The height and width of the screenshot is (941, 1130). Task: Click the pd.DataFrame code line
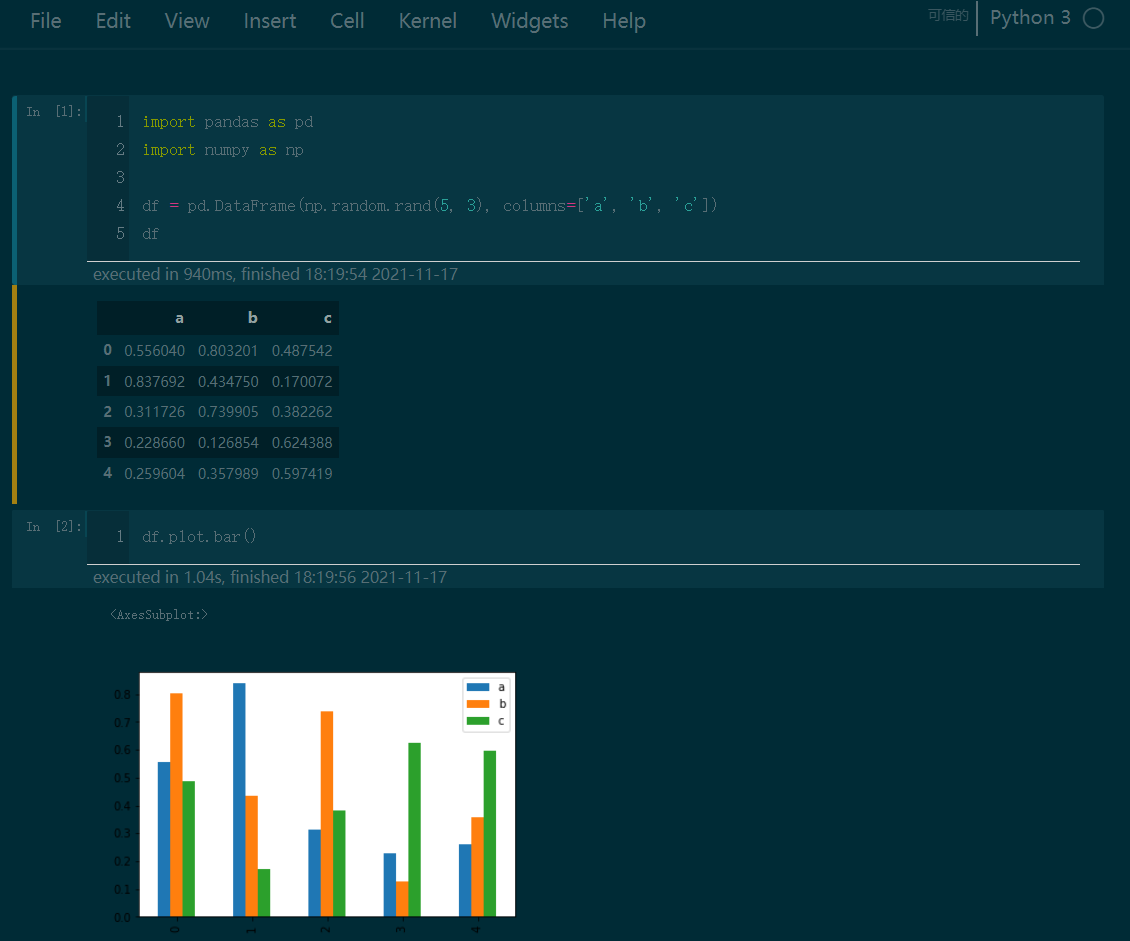[x=430, y=205]
